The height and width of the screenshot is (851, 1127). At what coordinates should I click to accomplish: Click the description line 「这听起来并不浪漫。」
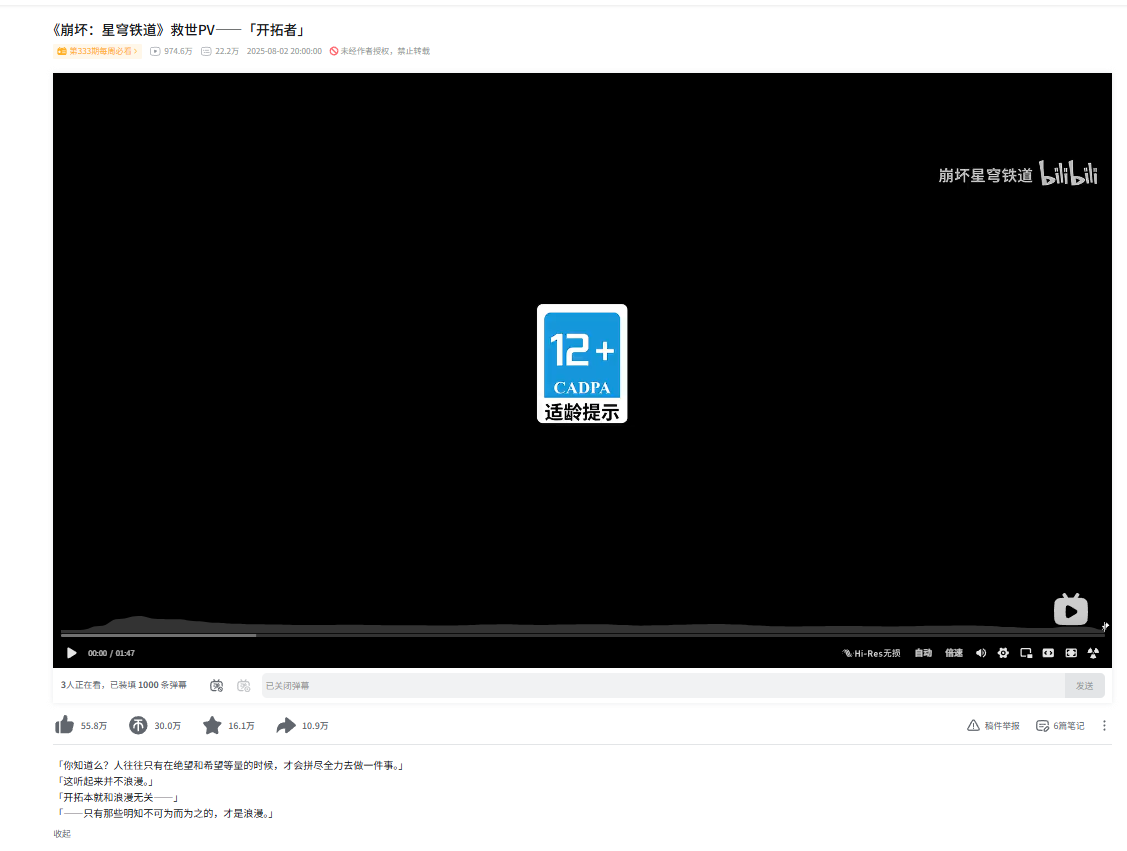click(x=104, y=781)
